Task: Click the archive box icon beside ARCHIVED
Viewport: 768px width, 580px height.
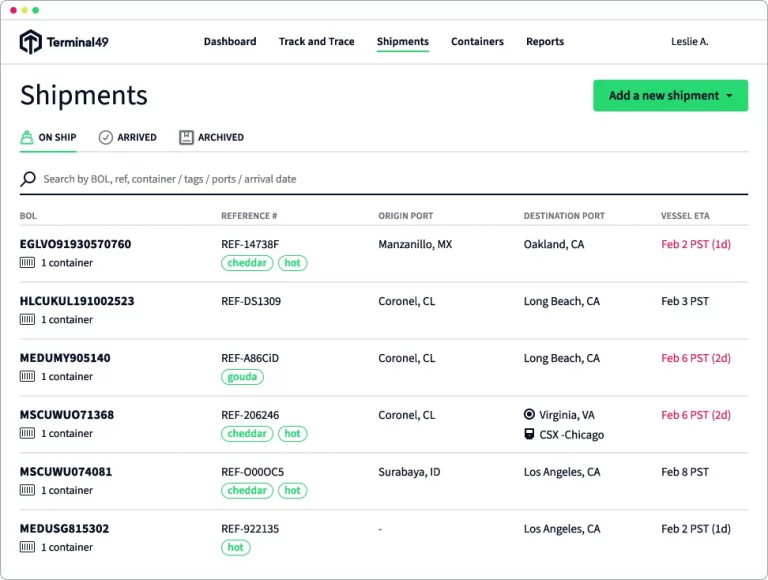Action: click(186, 137)
